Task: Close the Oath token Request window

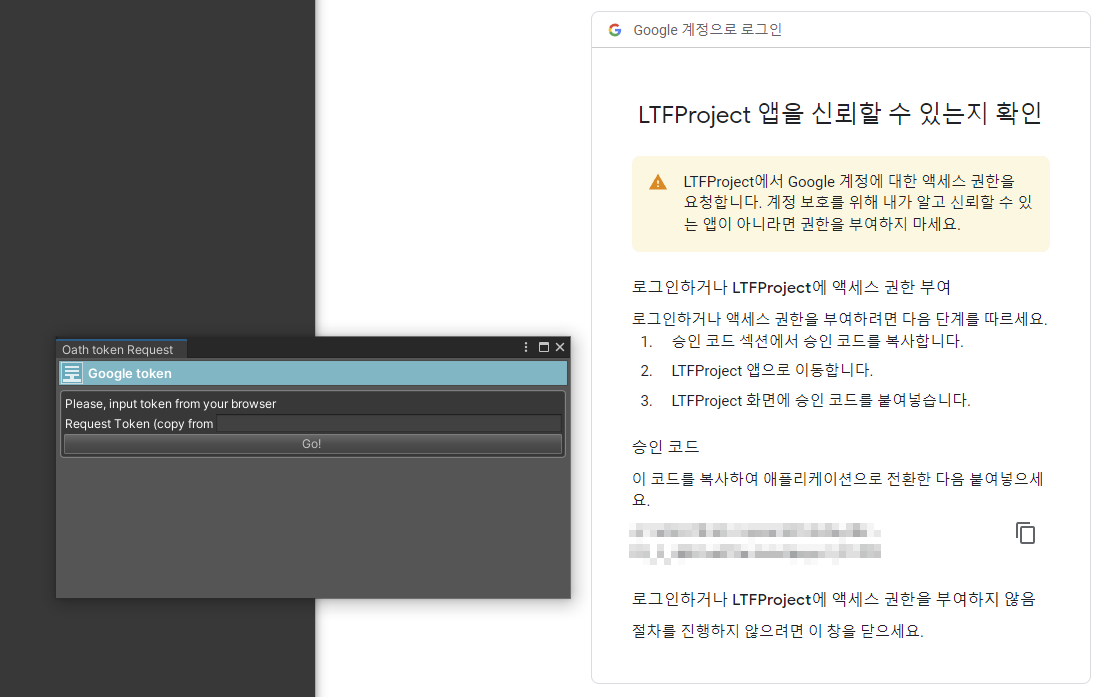Action: coord(560,347)
